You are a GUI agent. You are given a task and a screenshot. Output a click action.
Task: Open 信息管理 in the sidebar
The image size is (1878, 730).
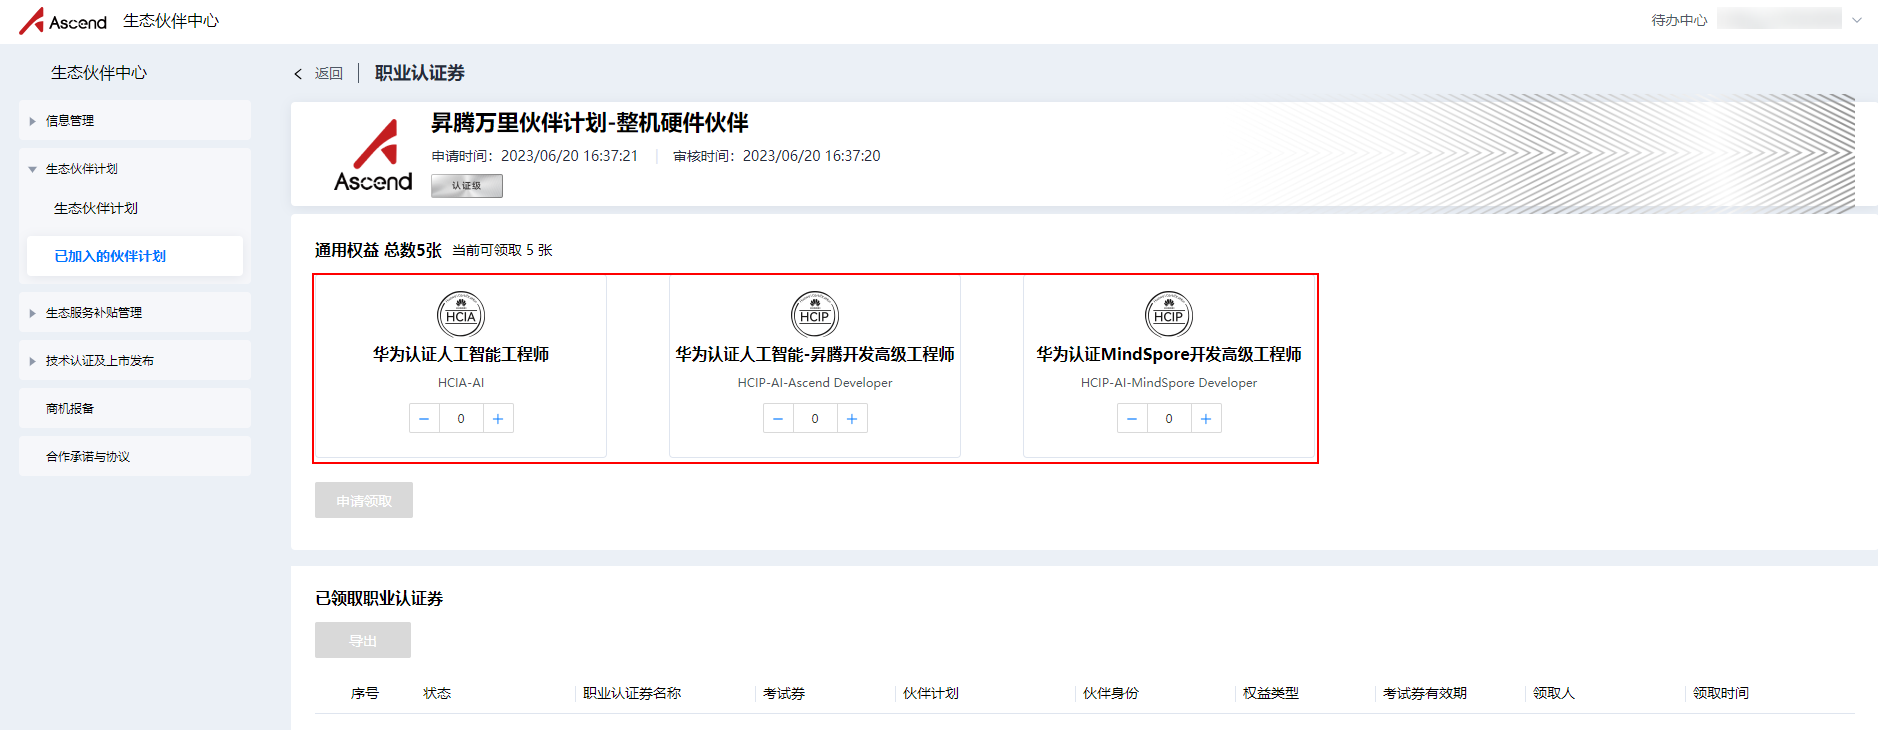click(x=135, y=120)
